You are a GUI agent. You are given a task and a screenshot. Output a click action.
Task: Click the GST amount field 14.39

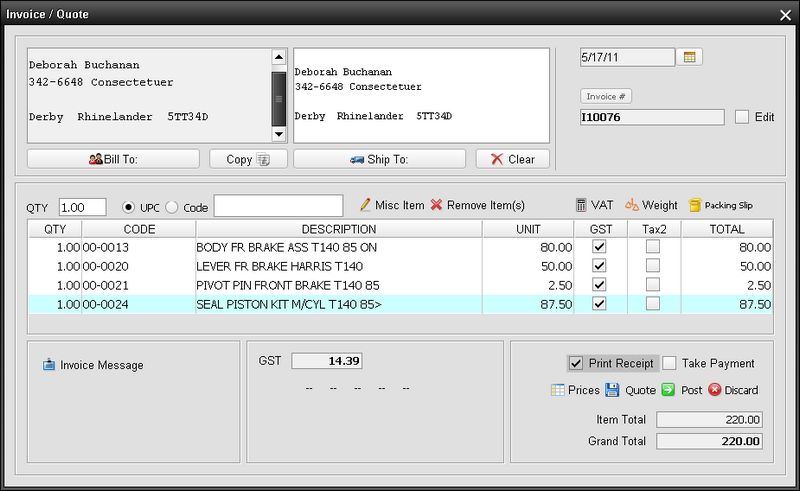tap(327, 361)
